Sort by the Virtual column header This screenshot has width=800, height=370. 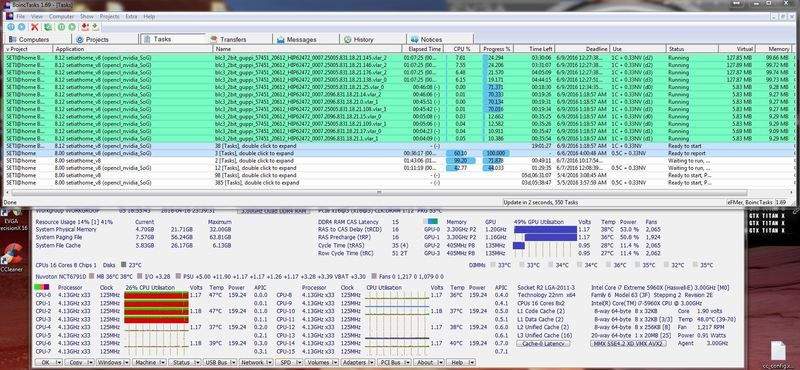(x=737, y=49)
